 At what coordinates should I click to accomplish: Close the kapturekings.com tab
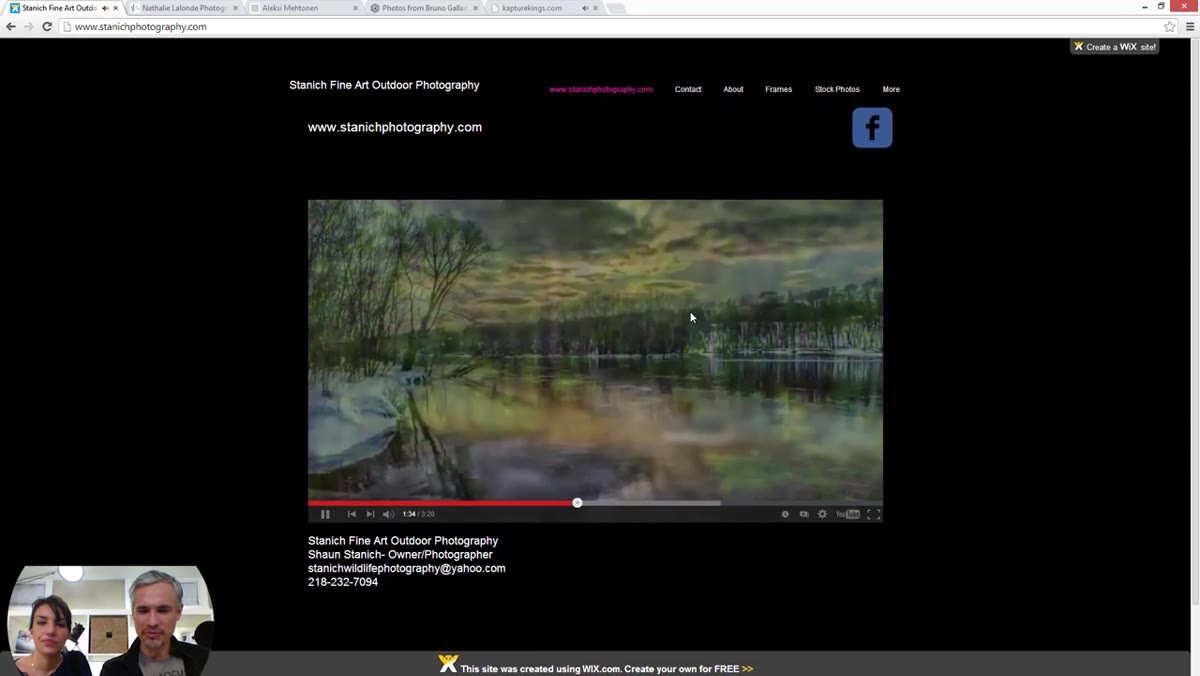tap(596, 8)
